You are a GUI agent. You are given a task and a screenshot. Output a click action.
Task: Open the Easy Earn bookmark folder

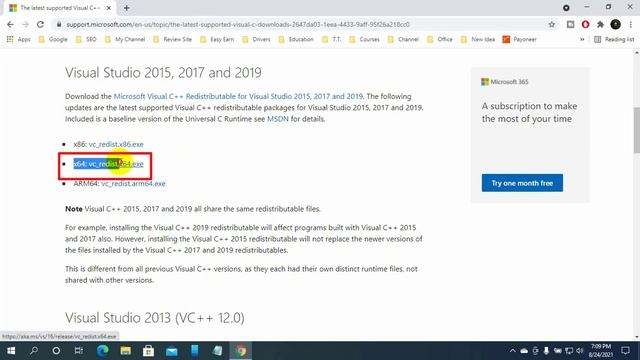(217, 40)
